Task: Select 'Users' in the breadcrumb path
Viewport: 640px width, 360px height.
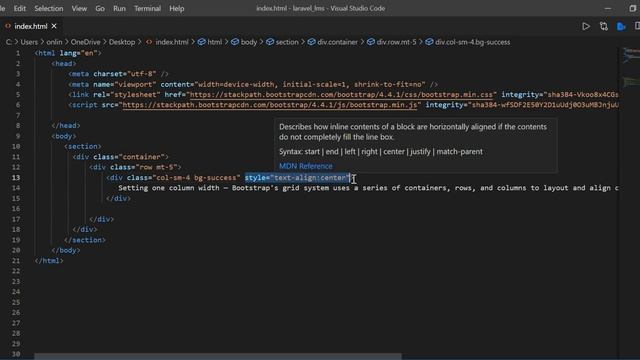Action: 29,42
